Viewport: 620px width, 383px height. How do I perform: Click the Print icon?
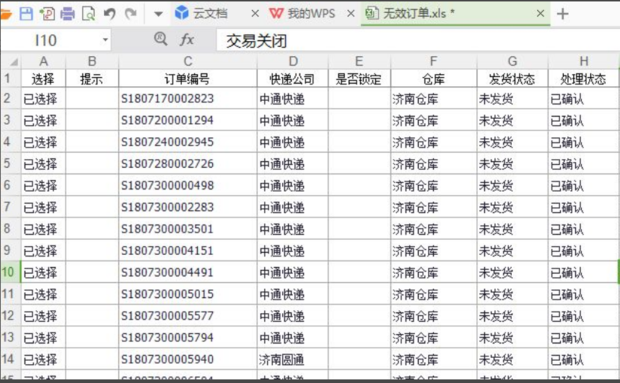tap(67, 14)
